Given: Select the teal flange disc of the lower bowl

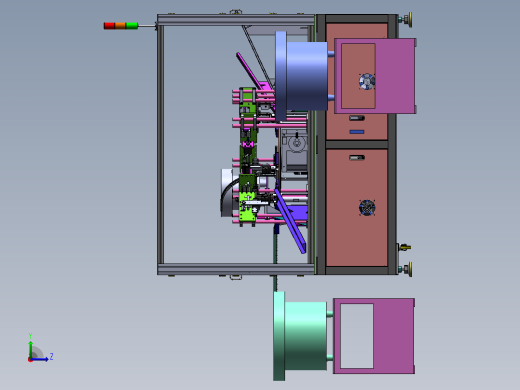Looking at the screenshot, I should (279, 336).
